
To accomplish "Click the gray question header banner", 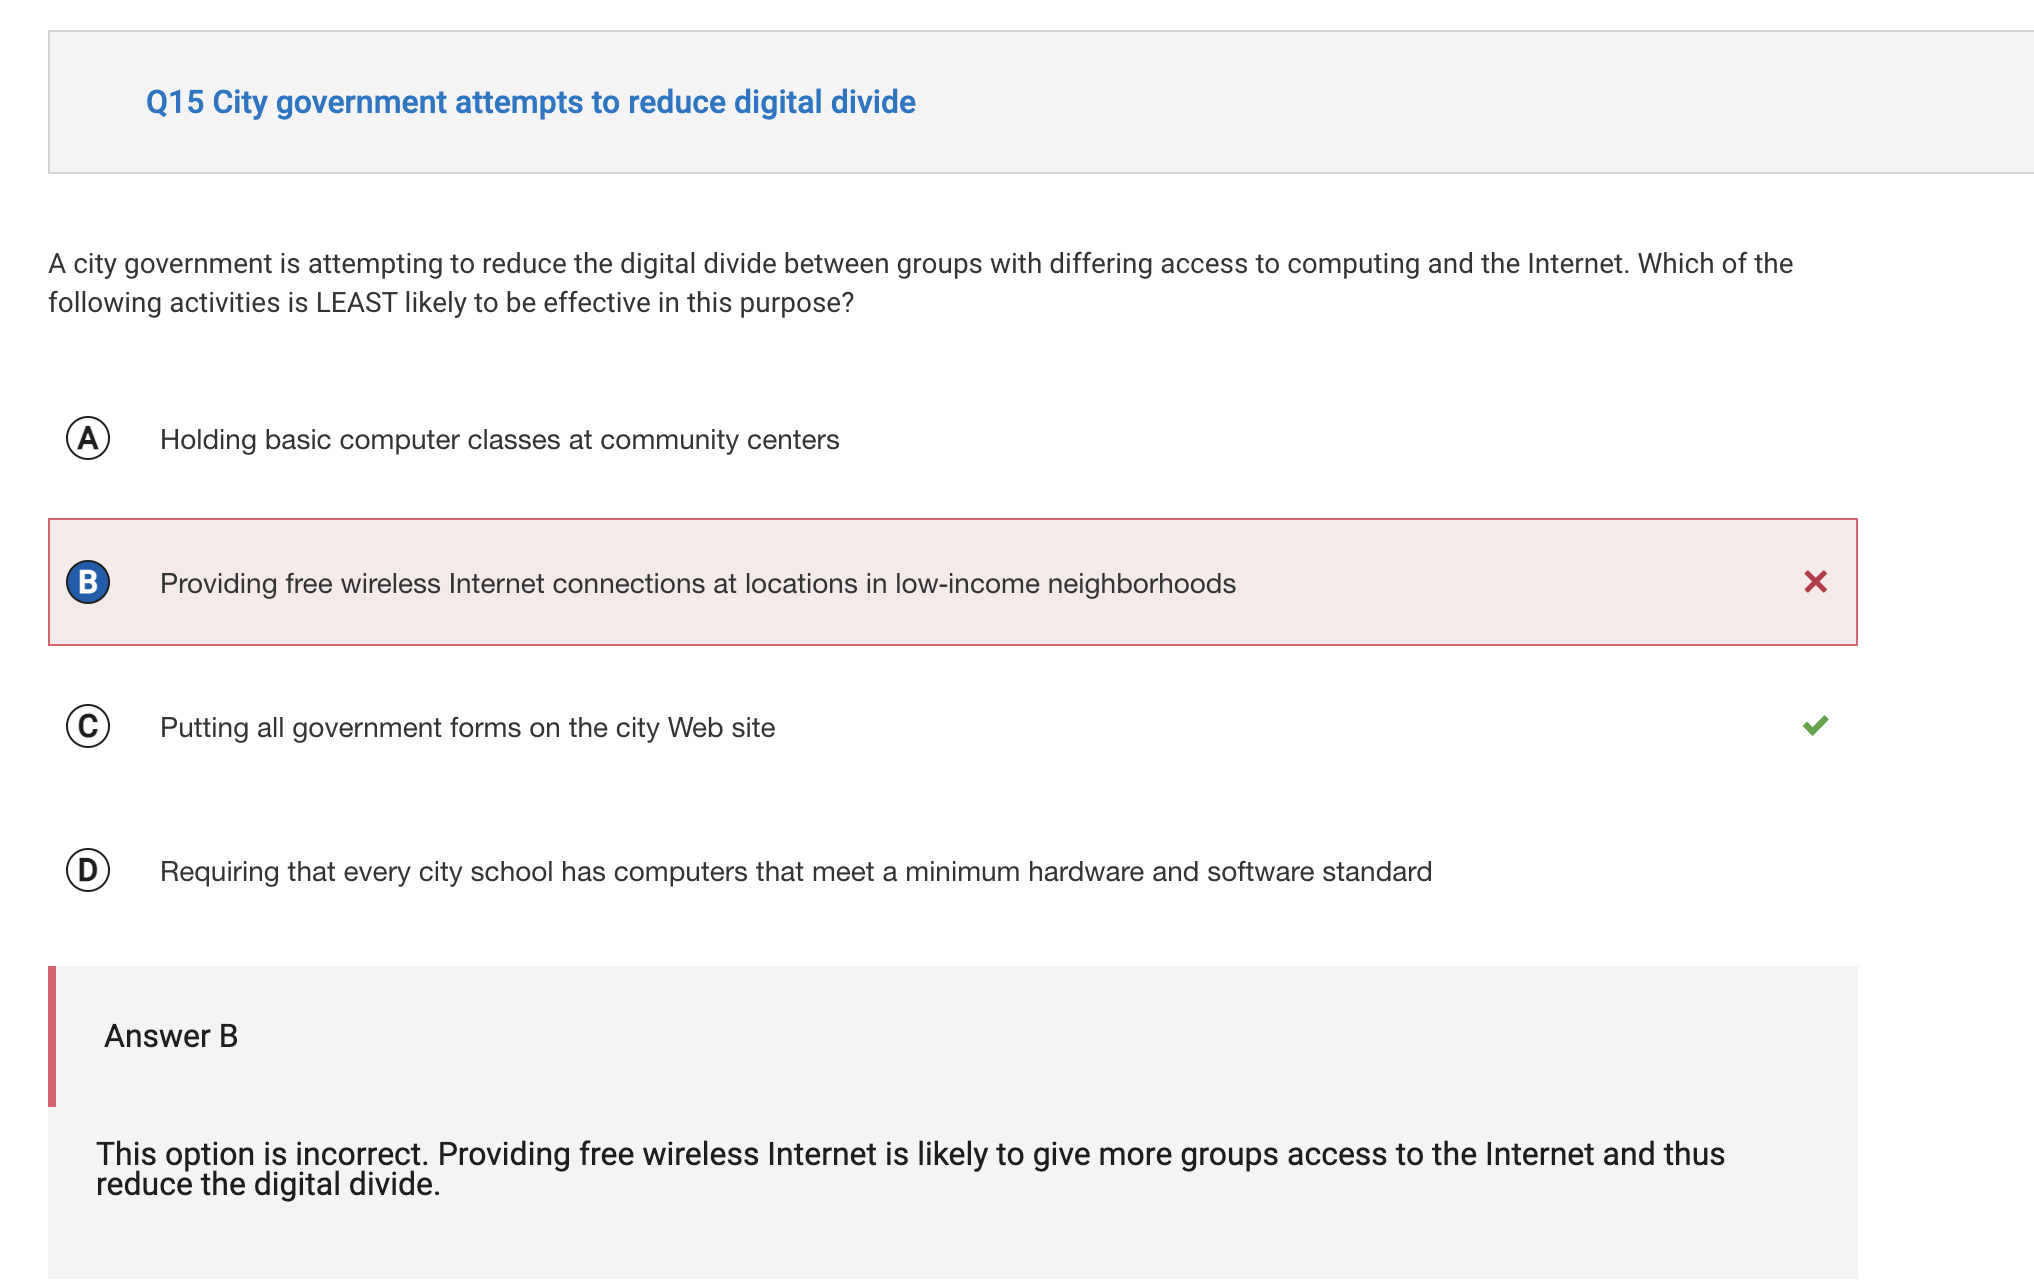I will click(x=1040, y=102).
